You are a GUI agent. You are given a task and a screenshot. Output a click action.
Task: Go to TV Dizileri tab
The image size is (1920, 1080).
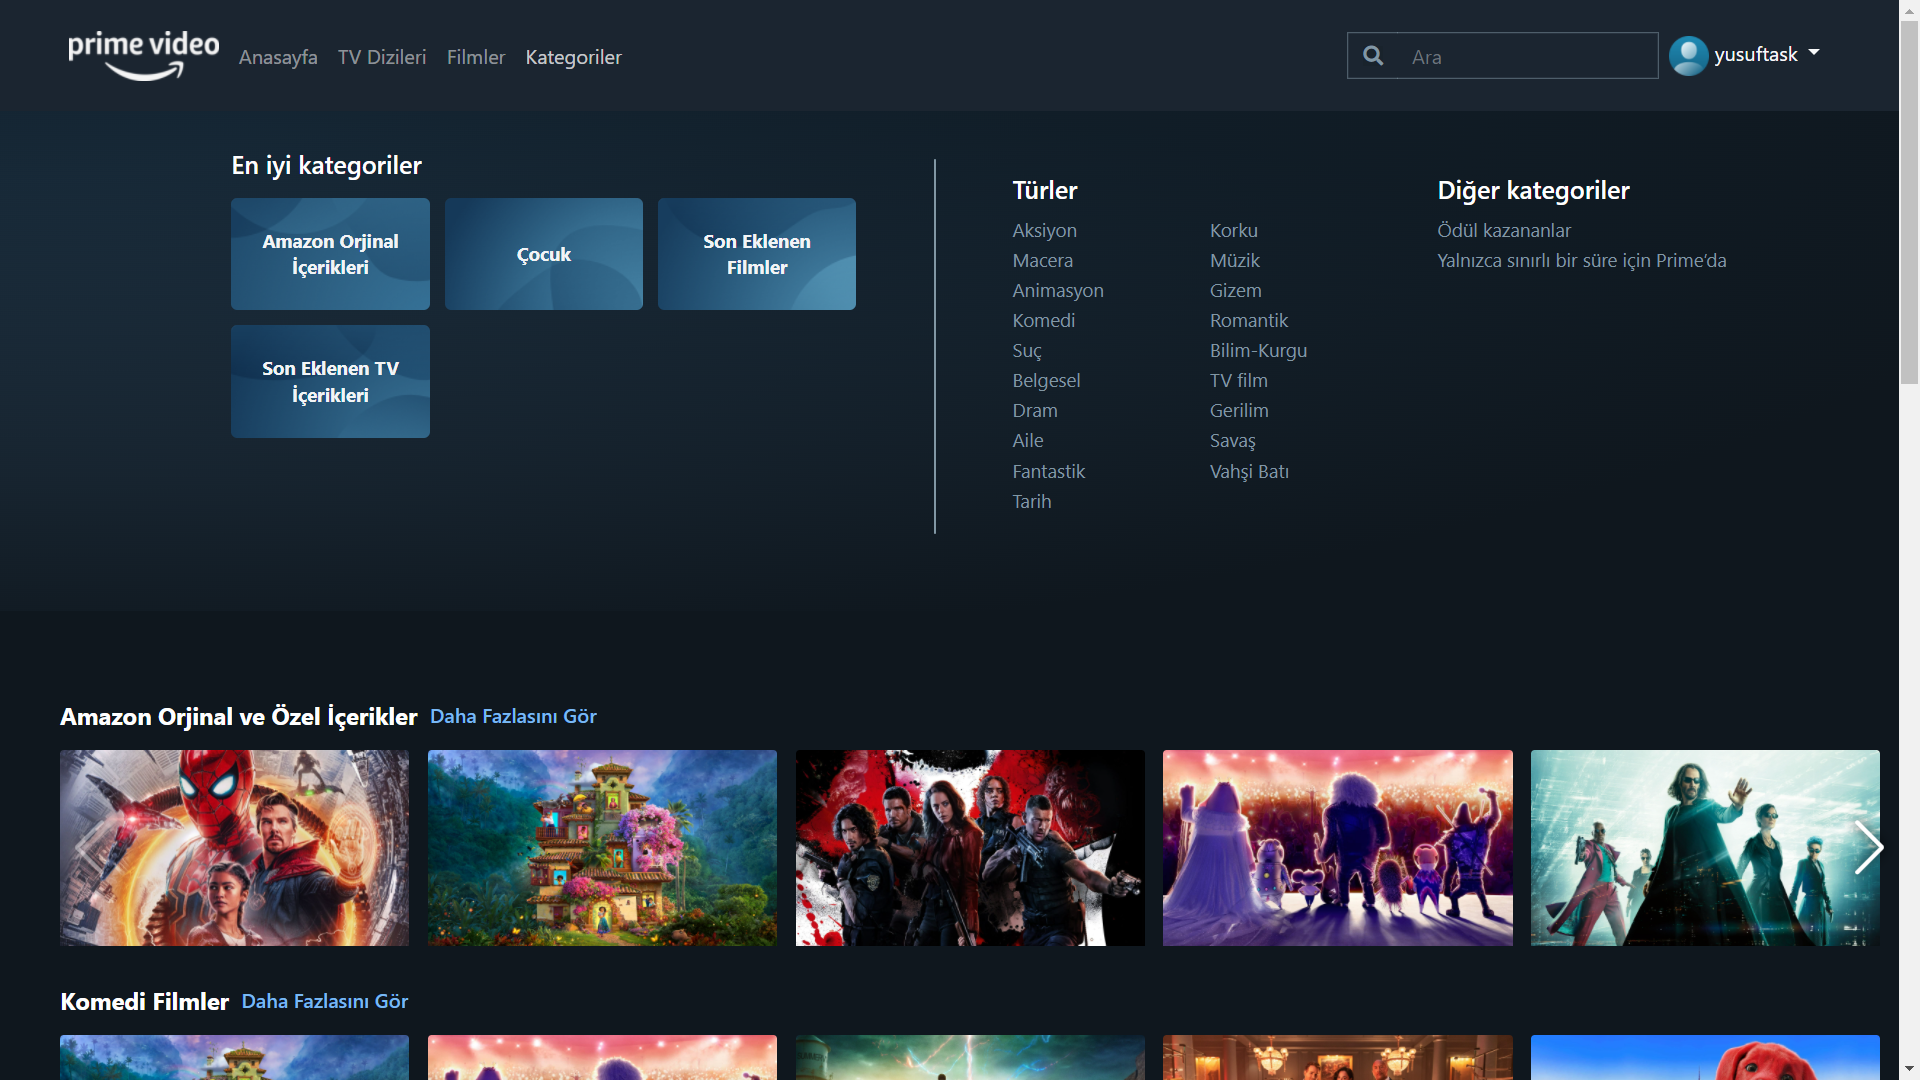[x=382, y=57]
